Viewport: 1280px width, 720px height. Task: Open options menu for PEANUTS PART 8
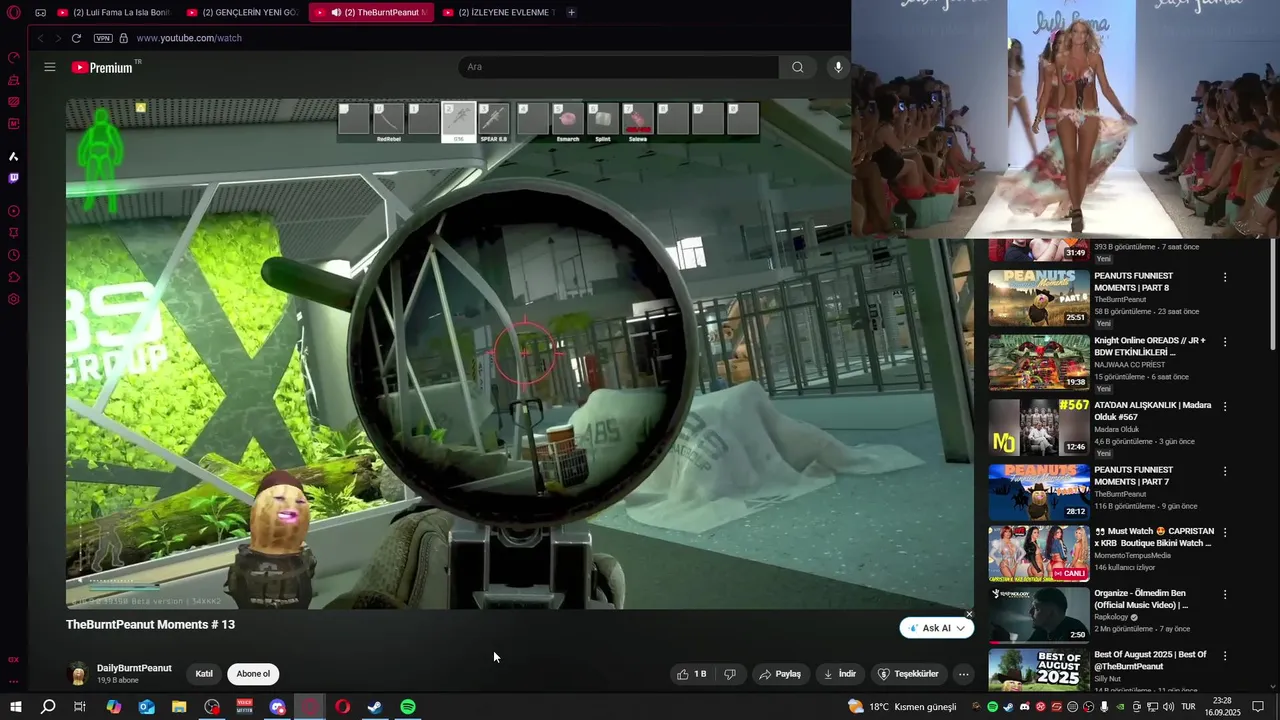point(1225,277)
